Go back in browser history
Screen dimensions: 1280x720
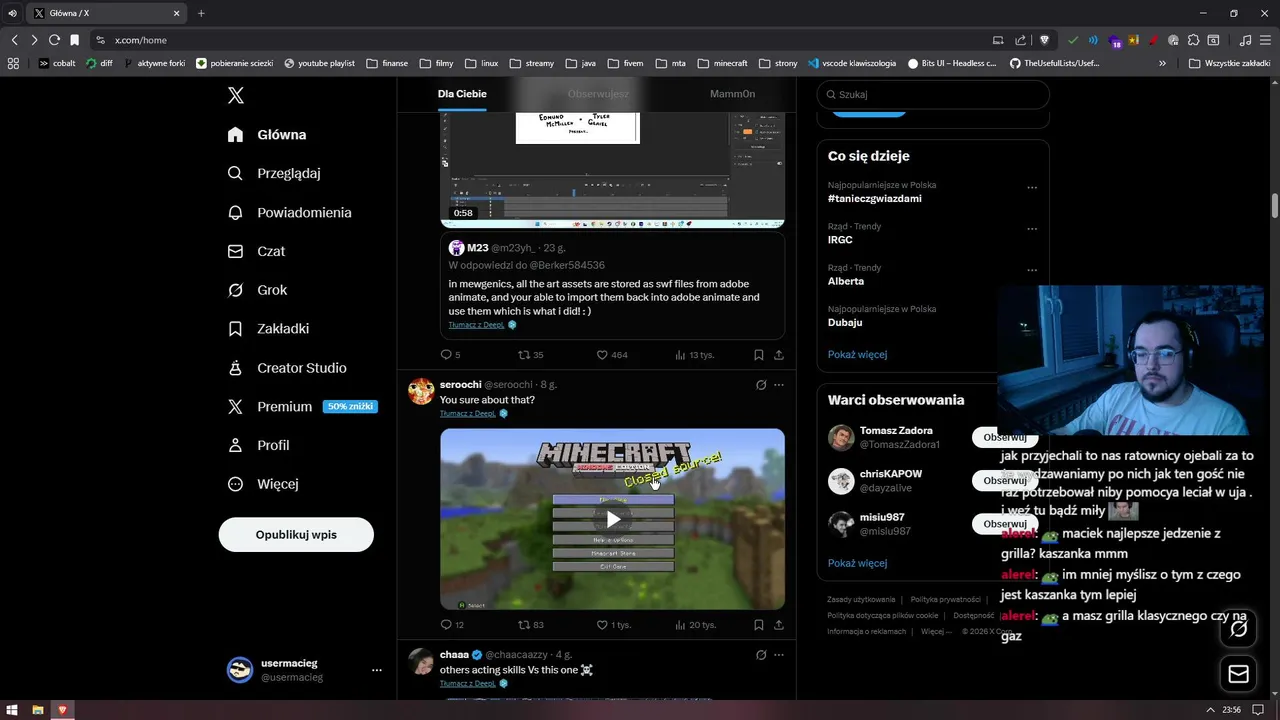(x=14, y=40)
